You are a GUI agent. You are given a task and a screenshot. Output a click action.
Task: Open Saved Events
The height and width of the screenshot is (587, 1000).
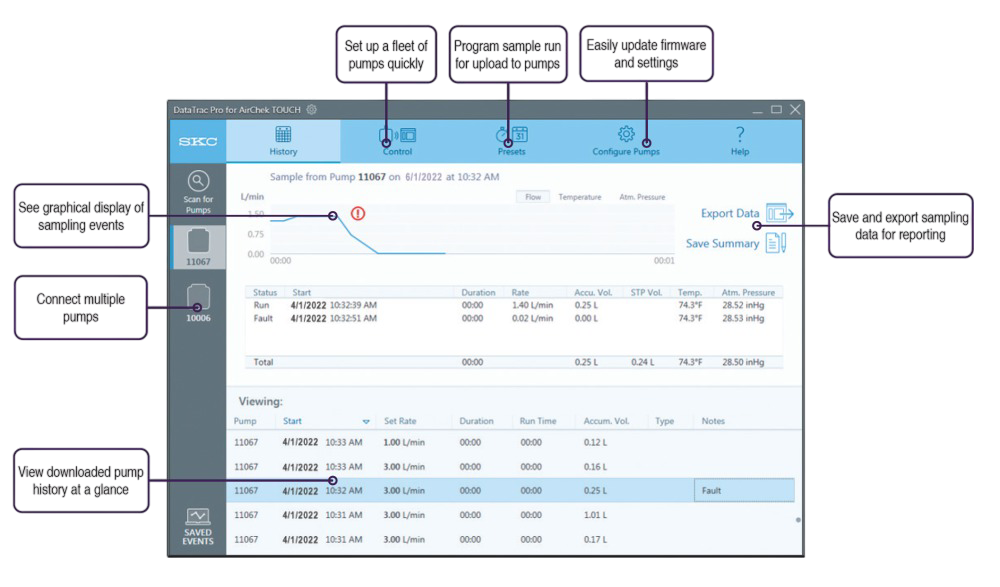tap(198, 527)
